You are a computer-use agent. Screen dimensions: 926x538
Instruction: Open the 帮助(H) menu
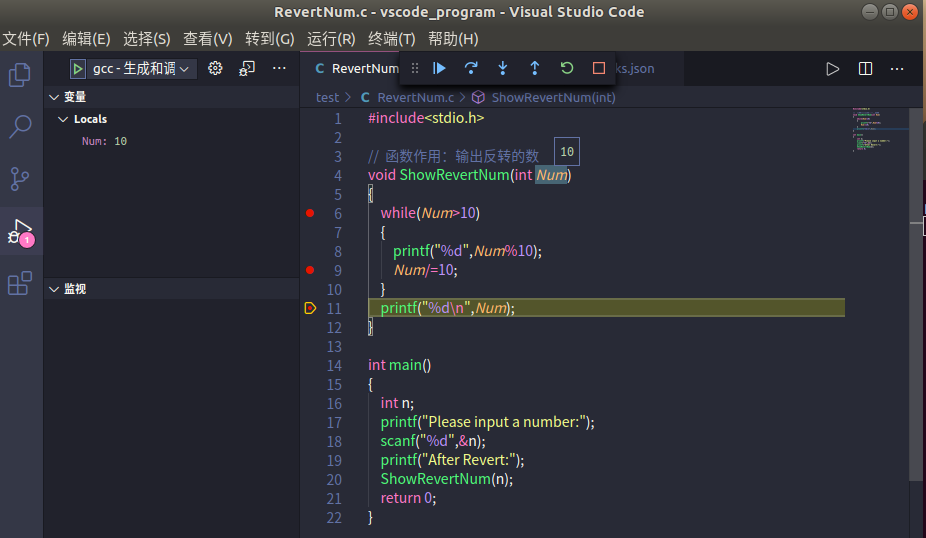tap(453, 39)
